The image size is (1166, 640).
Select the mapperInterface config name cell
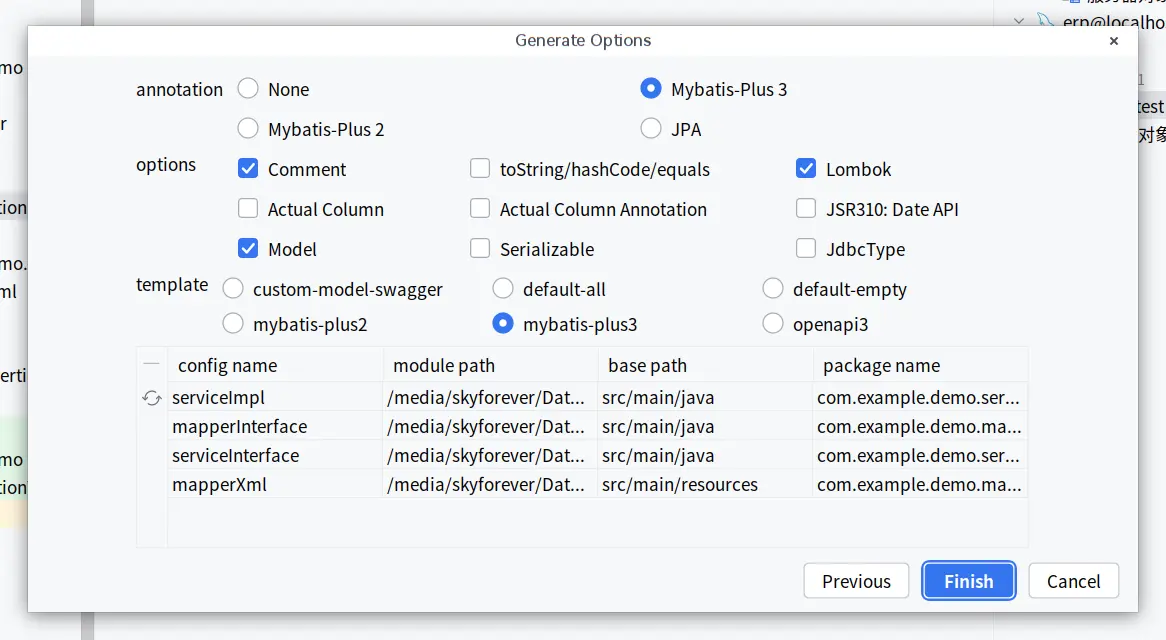275,427
